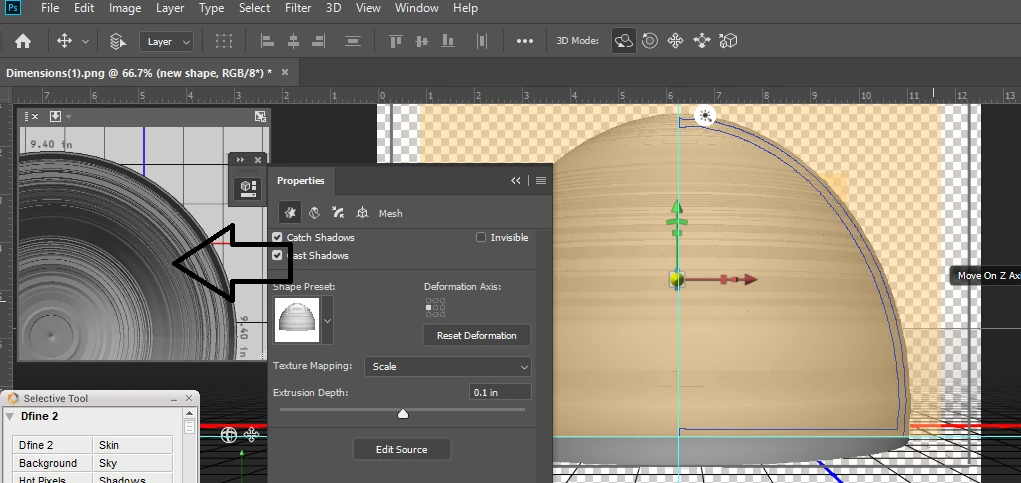Open the Image menu
The image size is (1021, 483).
pyautogui.click(x=125, y=8)
